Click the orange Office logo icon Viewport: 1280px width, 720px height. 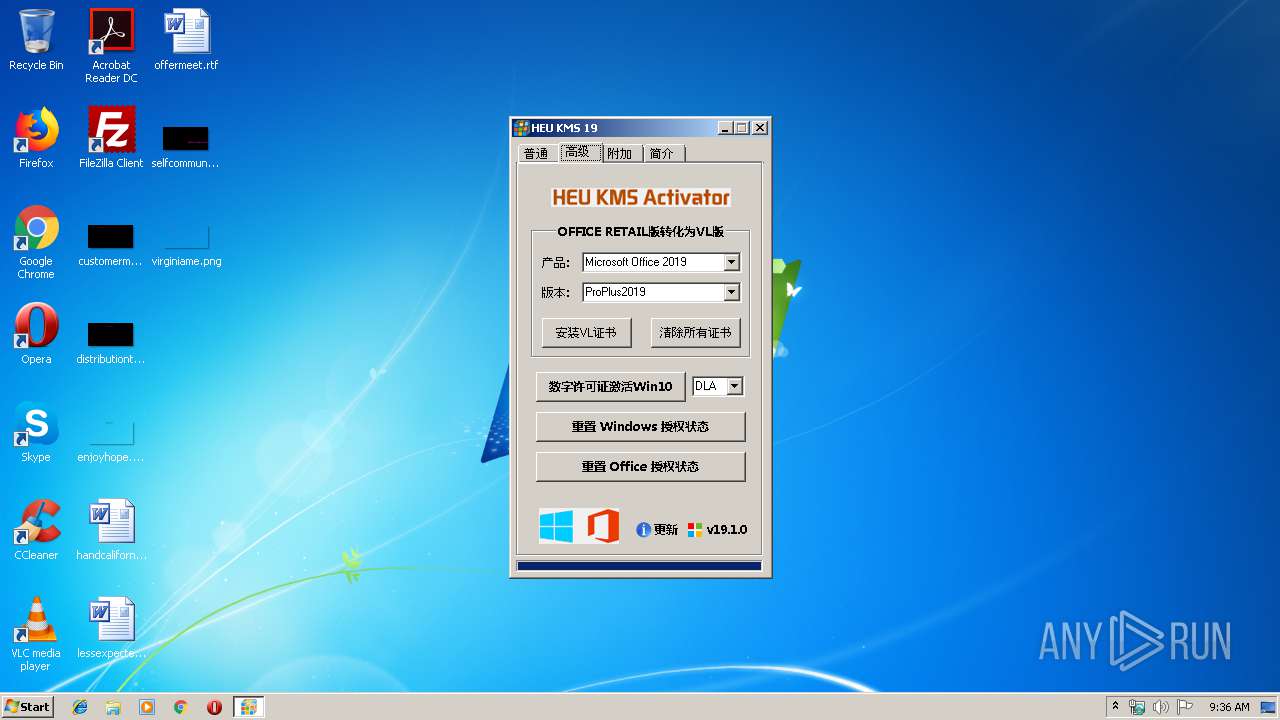(602, 526)
